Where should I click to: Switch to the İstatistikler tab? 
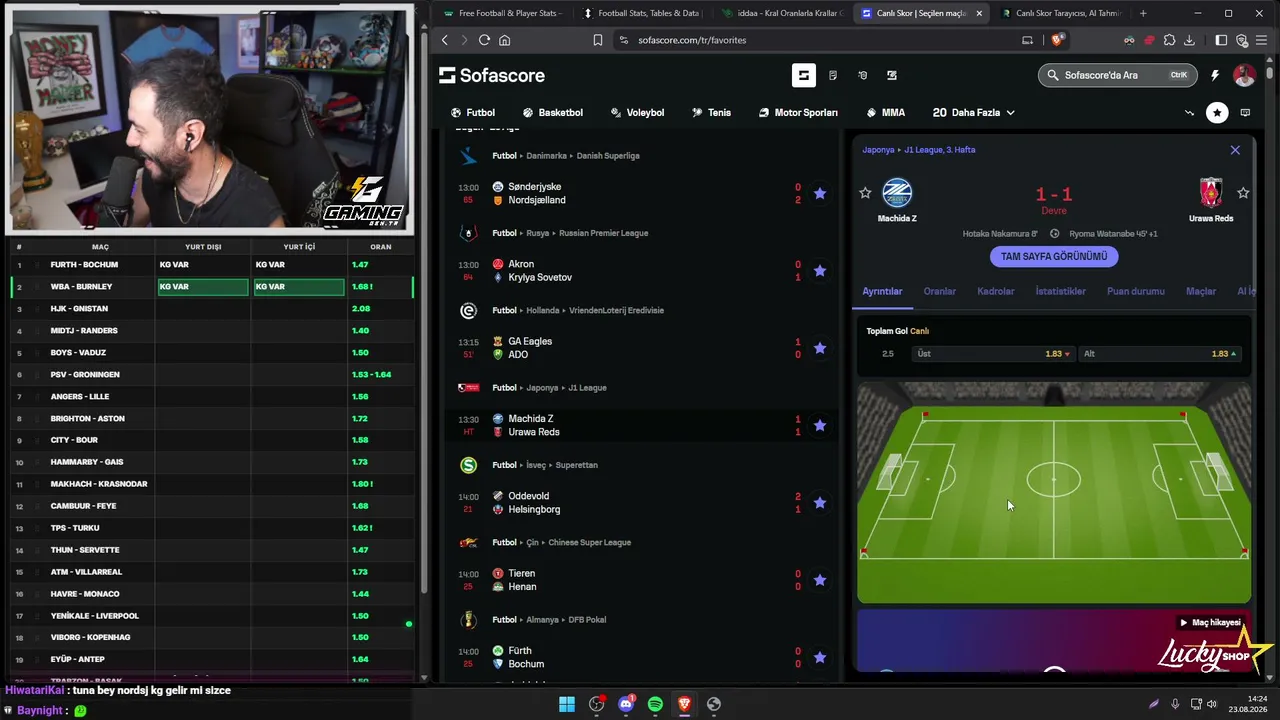1060,291
